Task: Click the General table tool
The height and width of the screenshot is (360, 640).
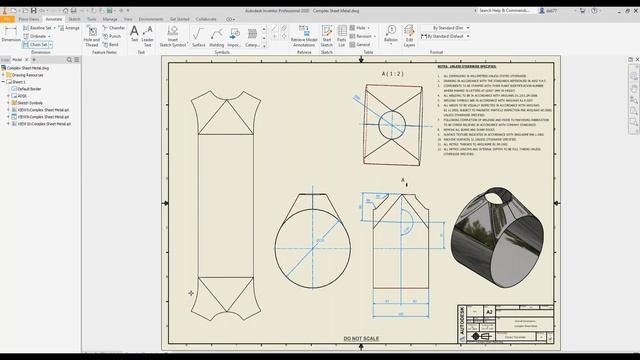Action: point(360,44)
